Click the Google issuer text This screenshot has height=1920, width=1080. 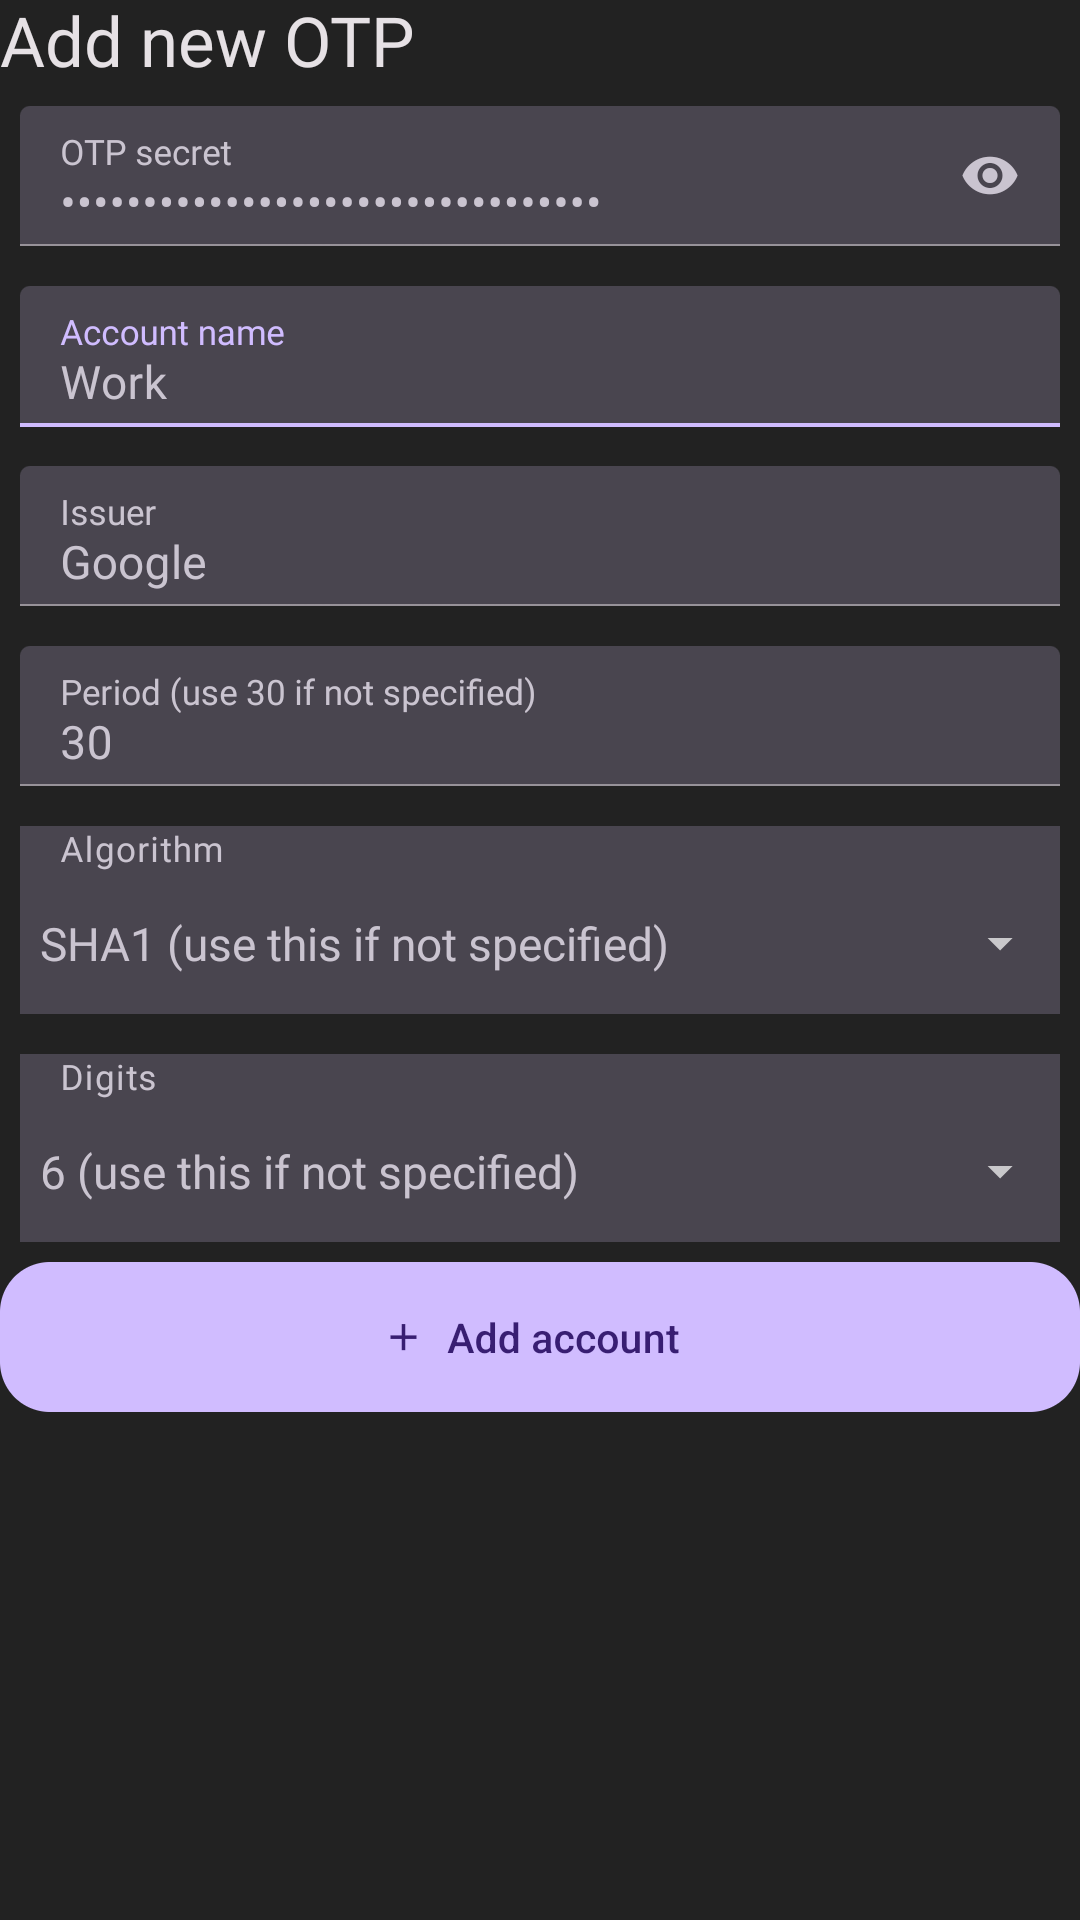tap(133, 562)
